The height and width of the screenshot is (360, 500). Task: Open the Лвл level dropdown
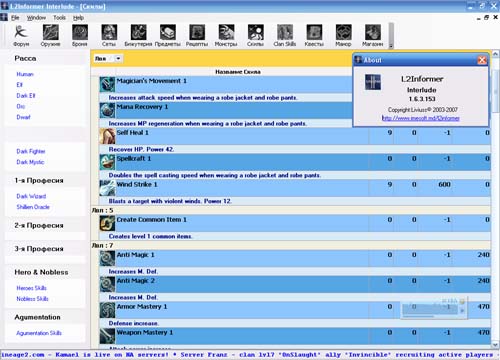point(118,59)
